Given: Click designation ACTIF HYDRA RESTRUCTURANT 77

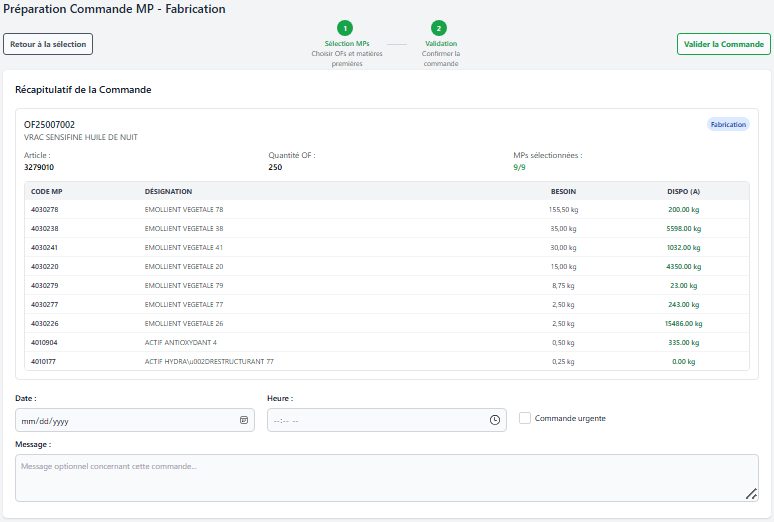Looking at the screenshot, I should (x=209, y=361).
